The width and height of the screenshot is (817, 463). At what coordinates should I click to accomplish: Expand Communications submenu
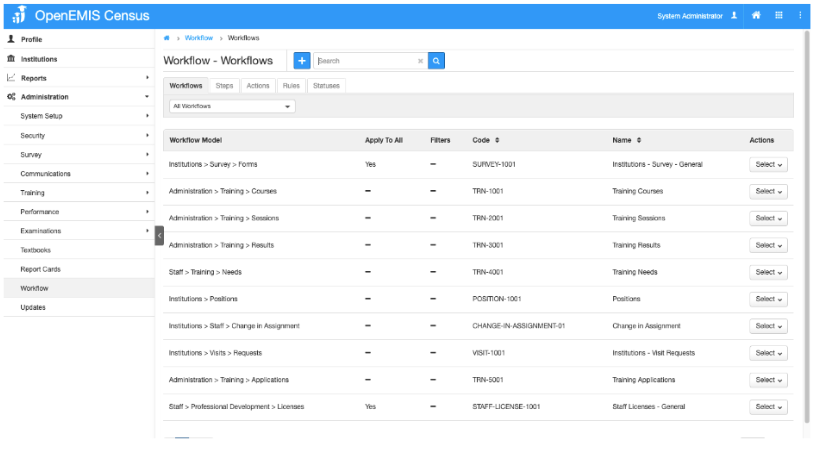[147, 173]
